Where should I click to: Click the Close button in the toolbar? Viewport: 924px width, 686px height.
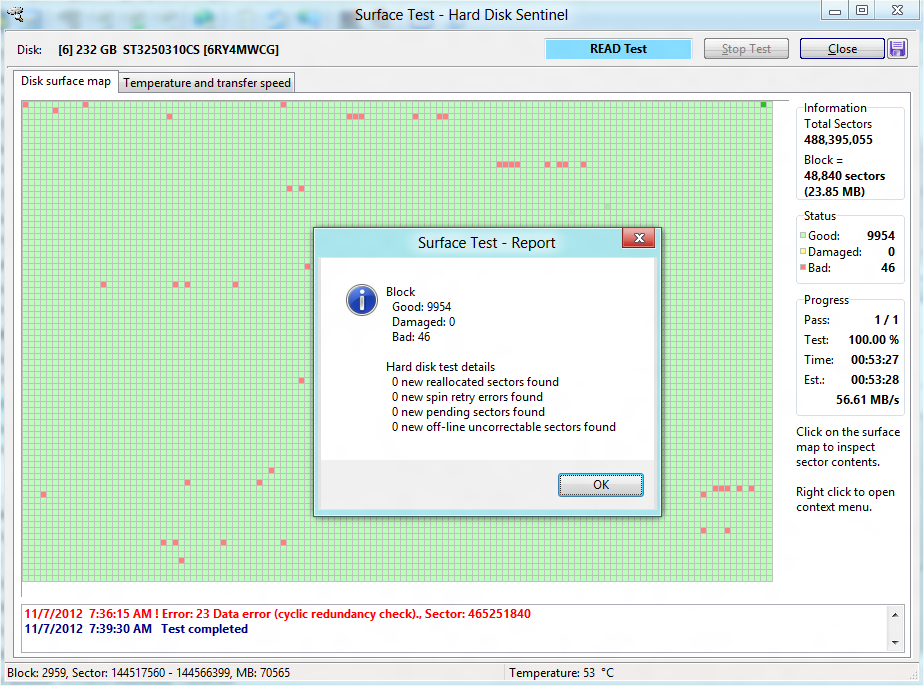pyautogui.click(x=842, y=49)
